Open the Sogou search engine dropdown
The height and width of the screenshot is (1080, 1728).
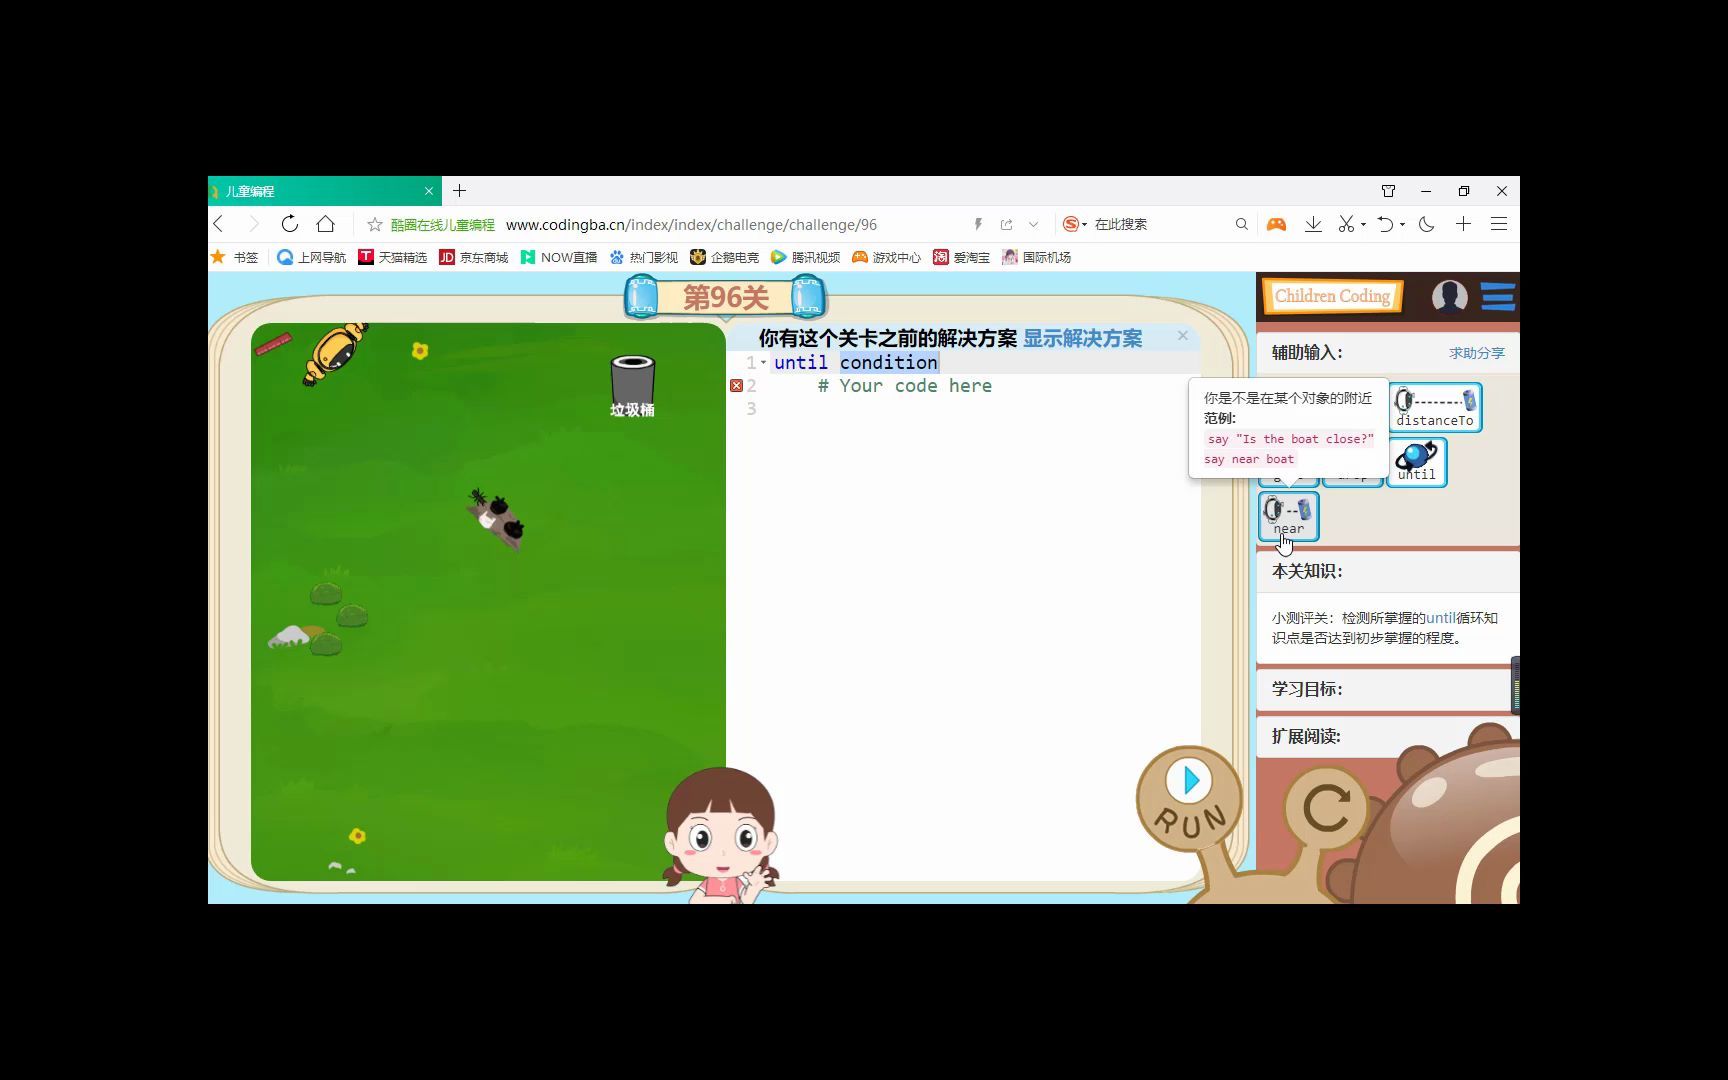point(1086,224)
